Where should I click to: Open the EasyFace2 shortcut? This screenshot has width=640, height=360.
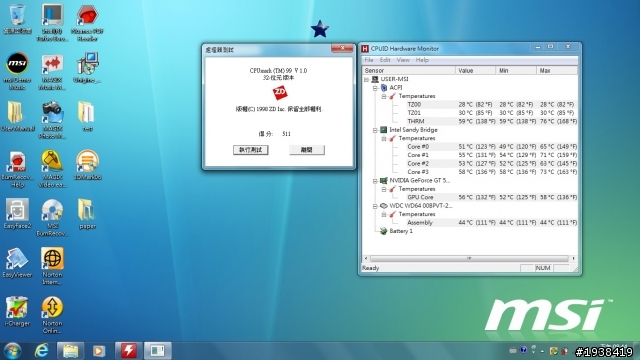[x=17, y=213]
